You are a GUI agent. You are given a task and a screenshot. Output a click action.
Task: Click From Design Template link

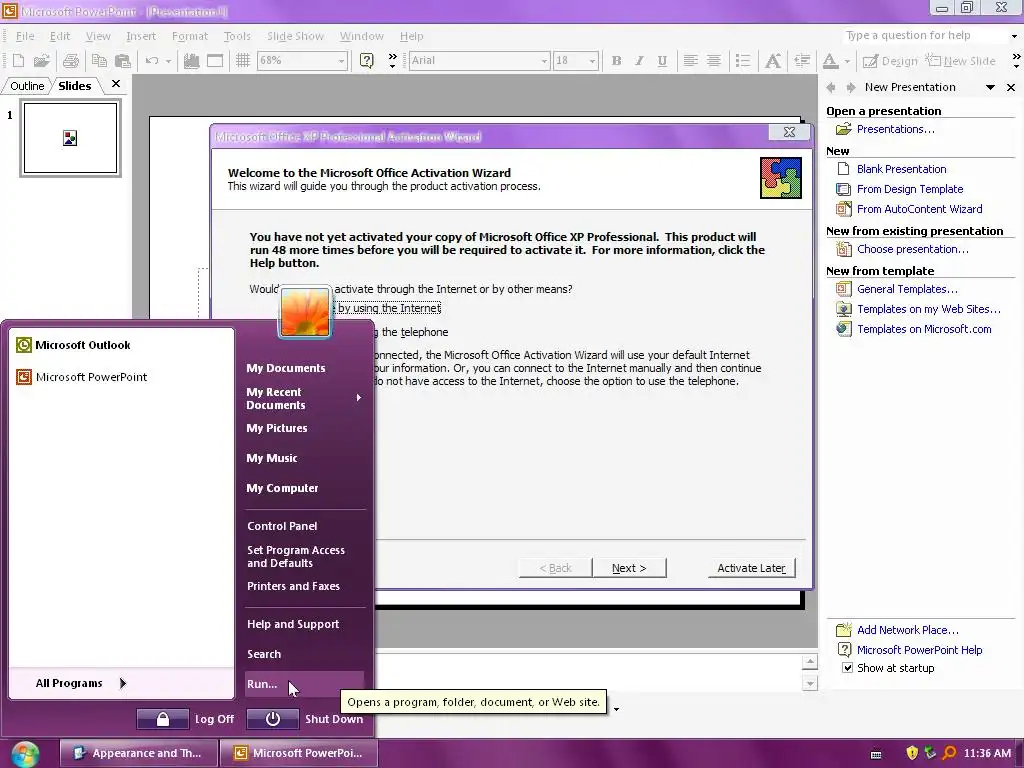pos(910,189)
